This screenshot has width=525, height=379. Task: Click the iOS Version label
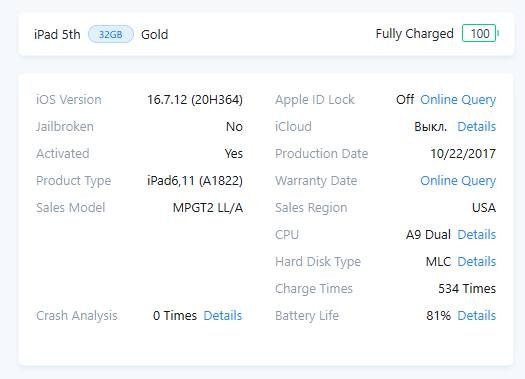tap(69, 100)
